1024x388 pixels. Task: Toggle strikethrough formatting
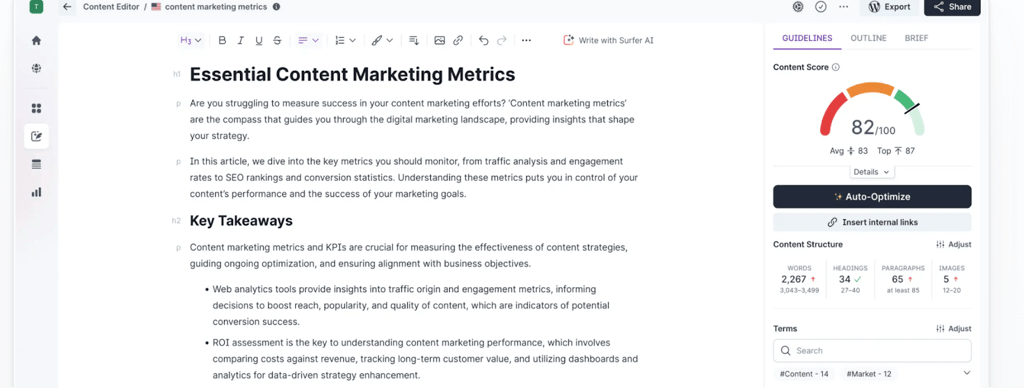click(x=277, y=40)
